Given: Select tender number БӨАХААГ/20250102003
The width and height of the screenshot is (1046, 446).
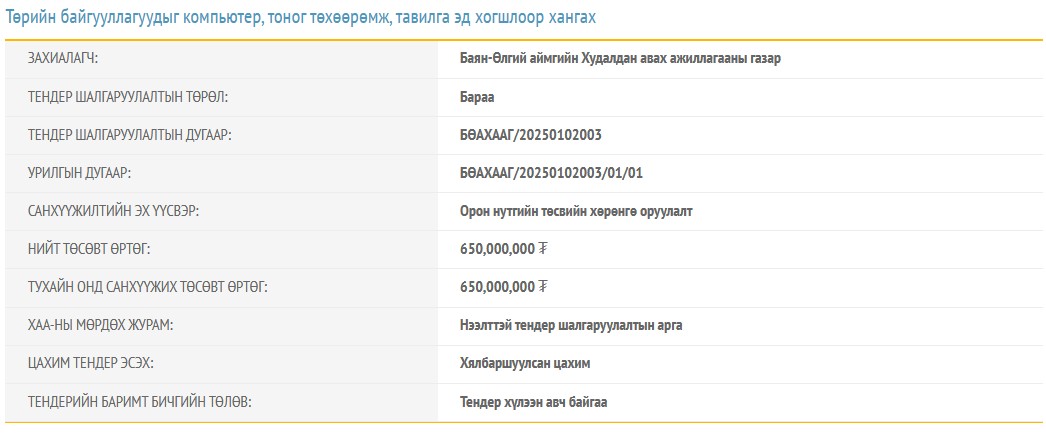Looking at the screenshot, I should coord(530,135).
